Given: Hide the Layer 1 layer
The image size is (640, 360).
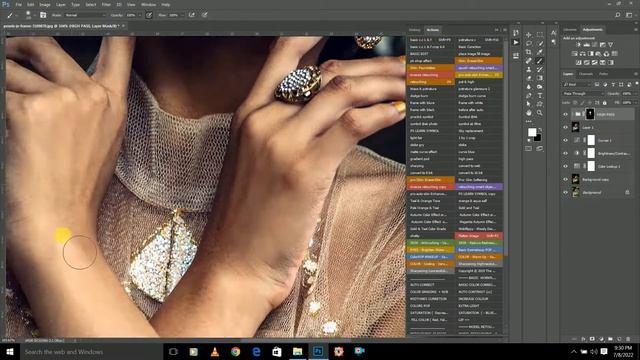Looking at the screenshot, I should click(x=566, y=127).
